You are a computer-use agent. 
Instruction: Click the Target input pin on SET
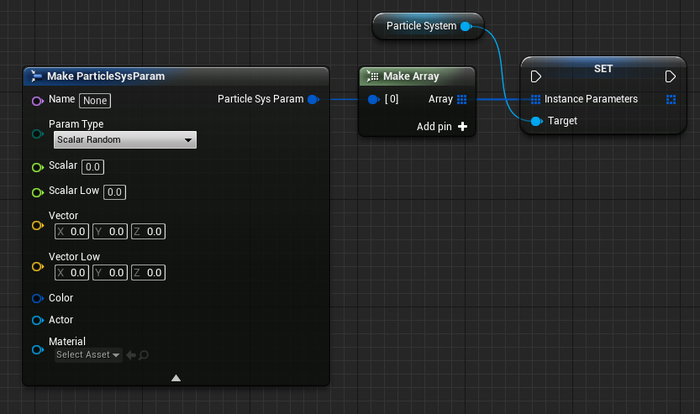pyautogui.click(x=536, y=121)
